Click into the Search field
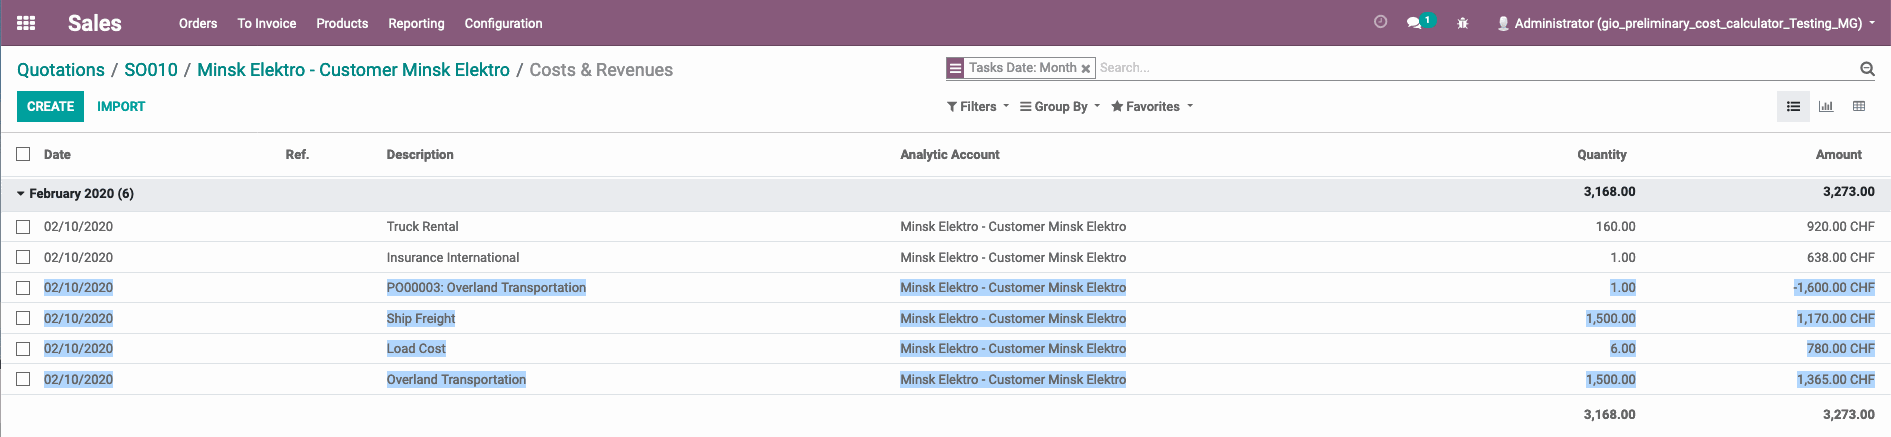 1476,68
